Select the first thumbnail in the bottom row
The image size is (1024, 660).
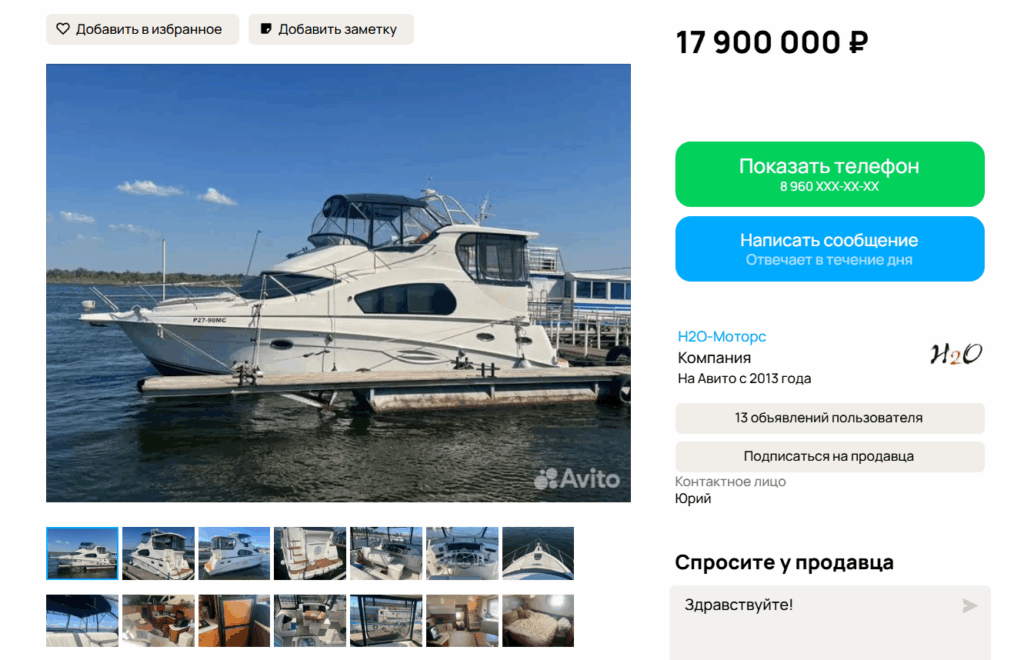pyautogui.click(x=82, y=620)
